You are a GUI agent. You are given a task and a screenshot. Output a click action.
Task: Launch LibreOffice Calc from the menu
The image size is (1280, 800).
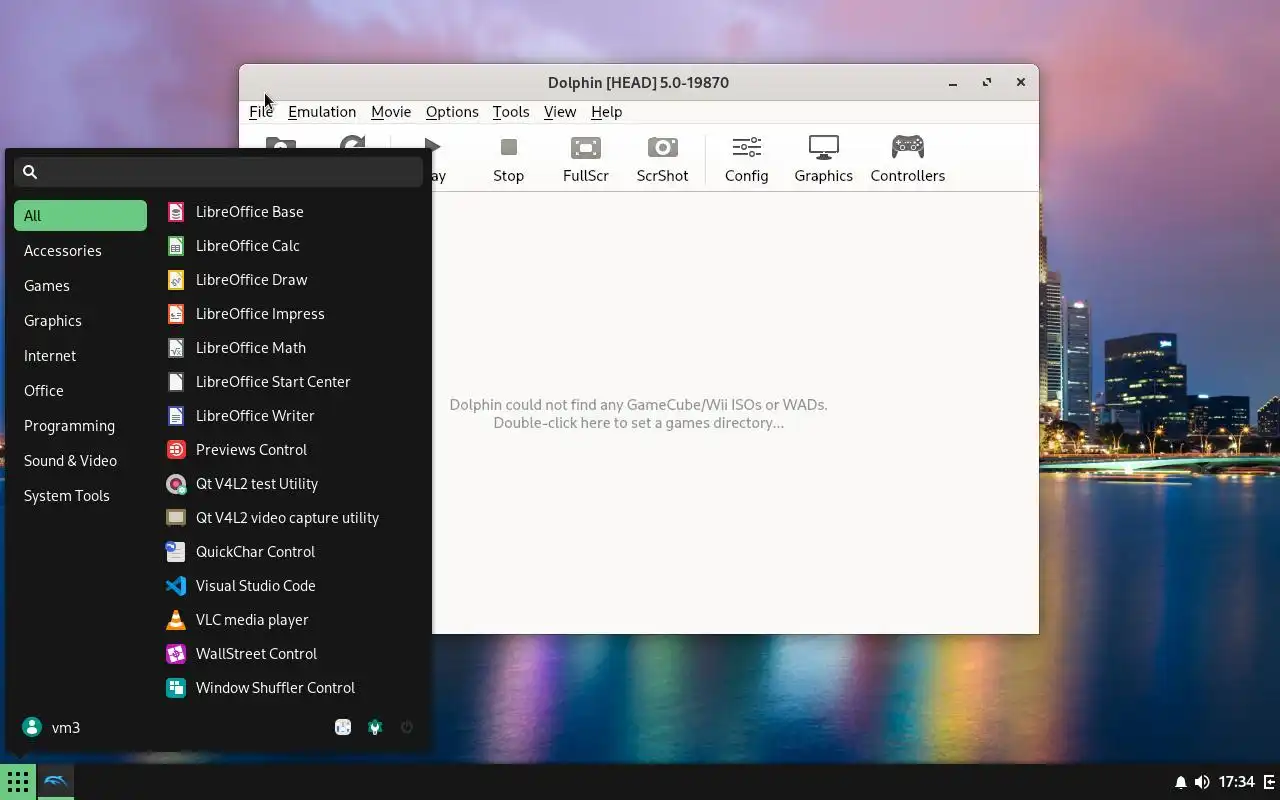(x=290, y=246)
